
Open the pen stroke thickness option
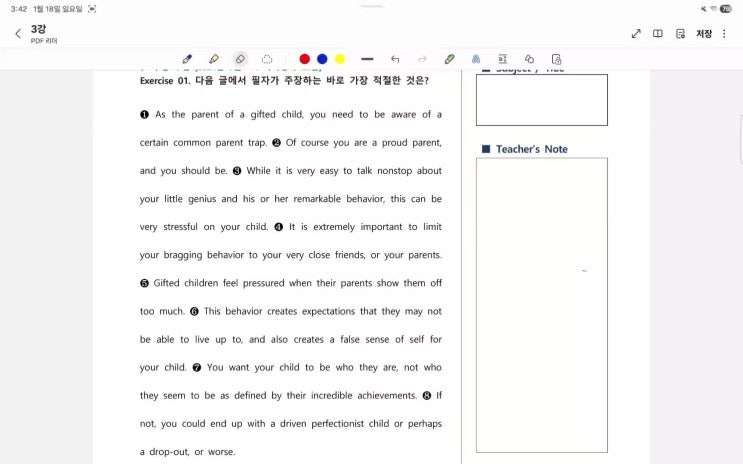[x=367, y=59]
